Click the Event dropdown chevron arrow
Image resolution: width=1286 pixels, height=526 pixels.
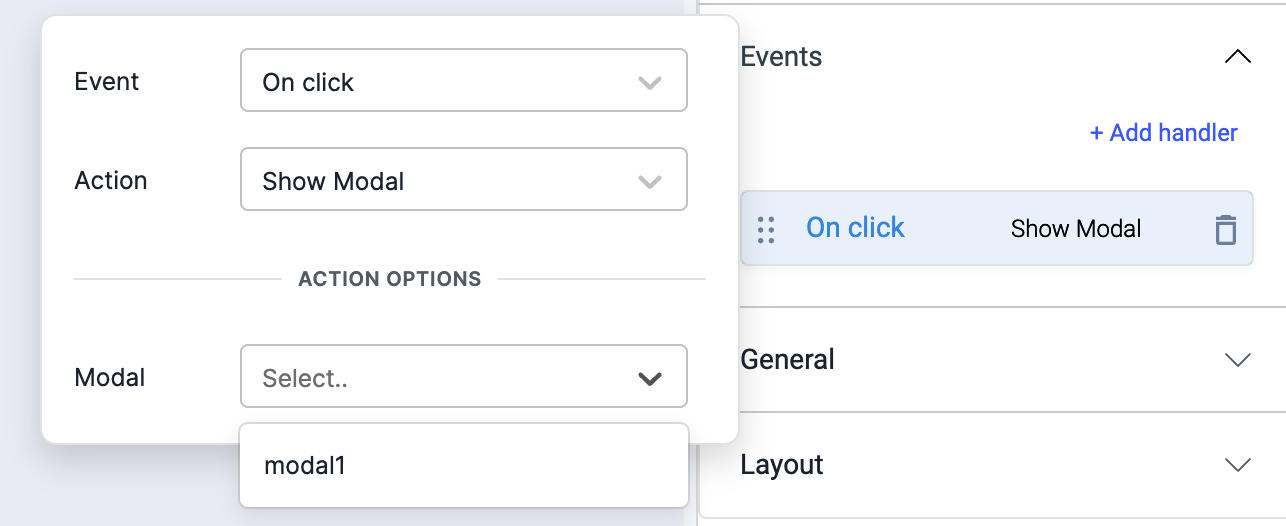(x=650, y=82)
